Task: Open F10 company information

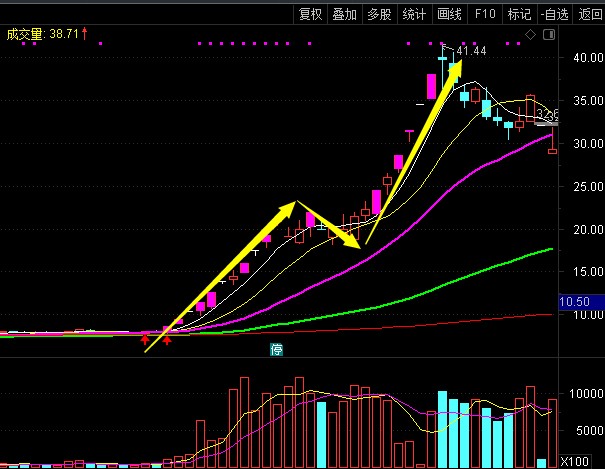Action: pos(485,14)
